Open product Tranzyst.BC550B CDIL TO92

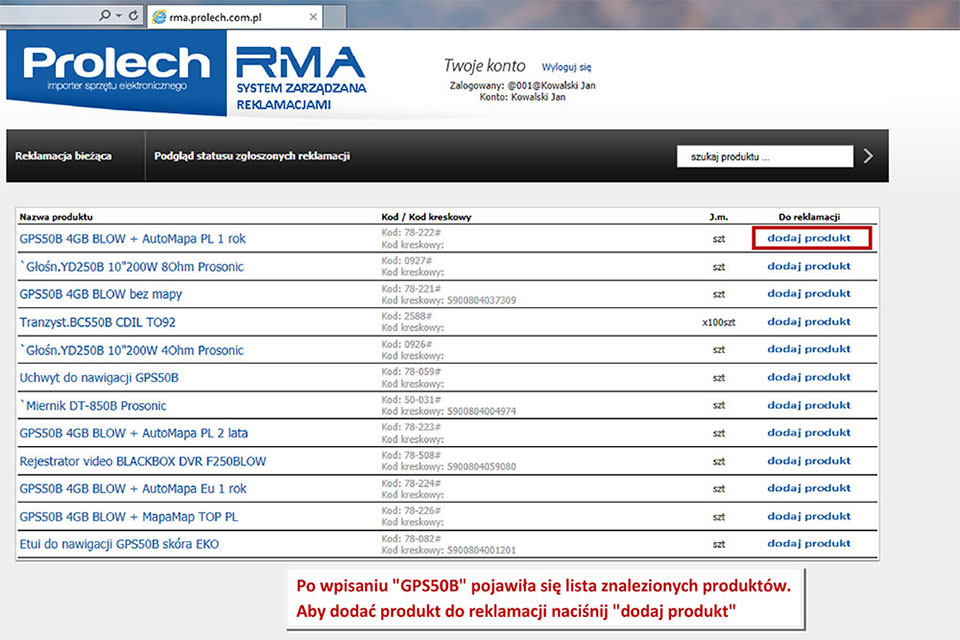[x=97, y=322]
